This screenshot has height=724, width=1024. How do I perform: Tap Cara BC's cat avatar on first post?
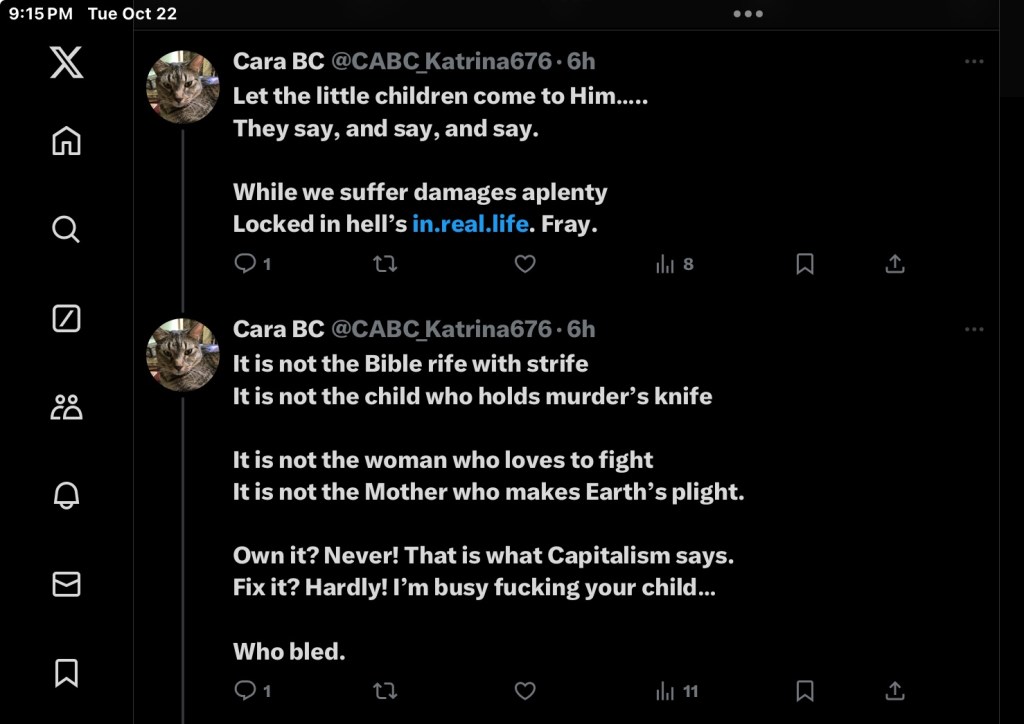click(x=183, y=87)
